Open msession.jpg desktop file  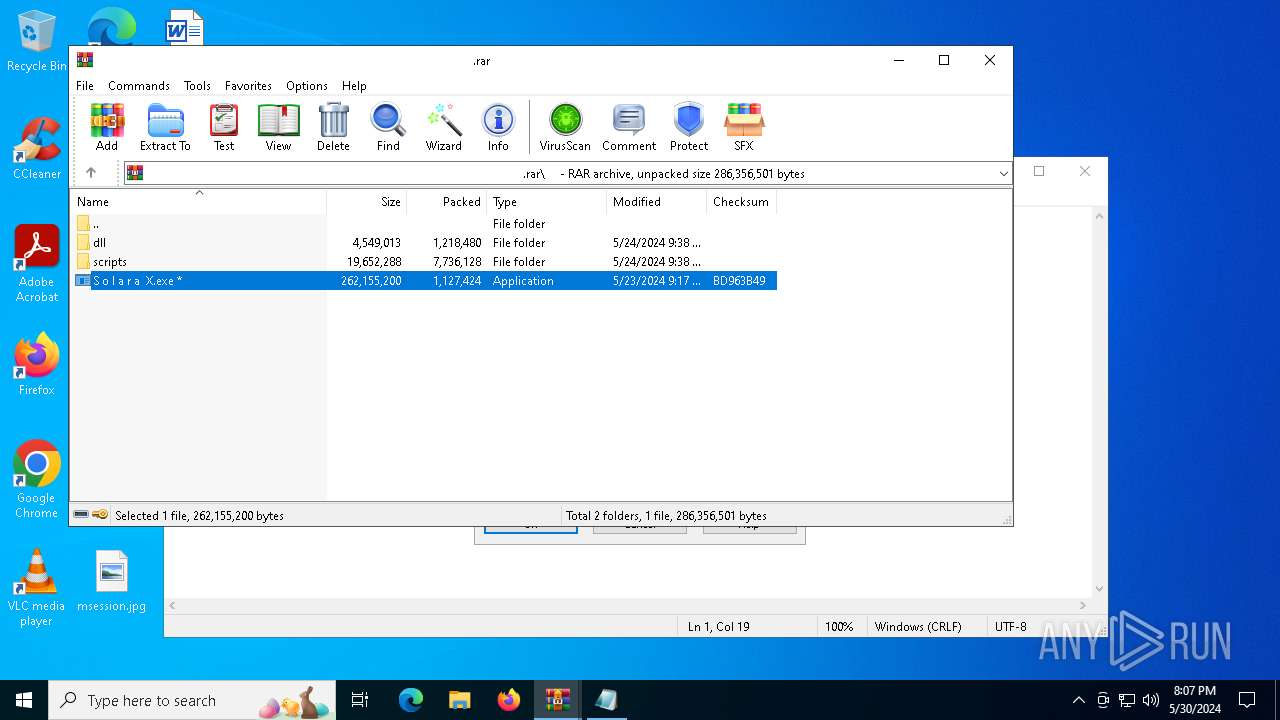[x=111, y=581]
